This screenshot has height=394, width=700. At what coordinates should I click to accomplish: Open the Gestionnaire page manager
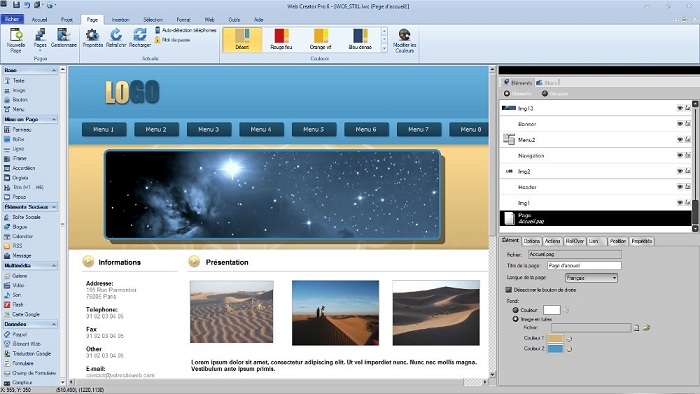(64, 38)
